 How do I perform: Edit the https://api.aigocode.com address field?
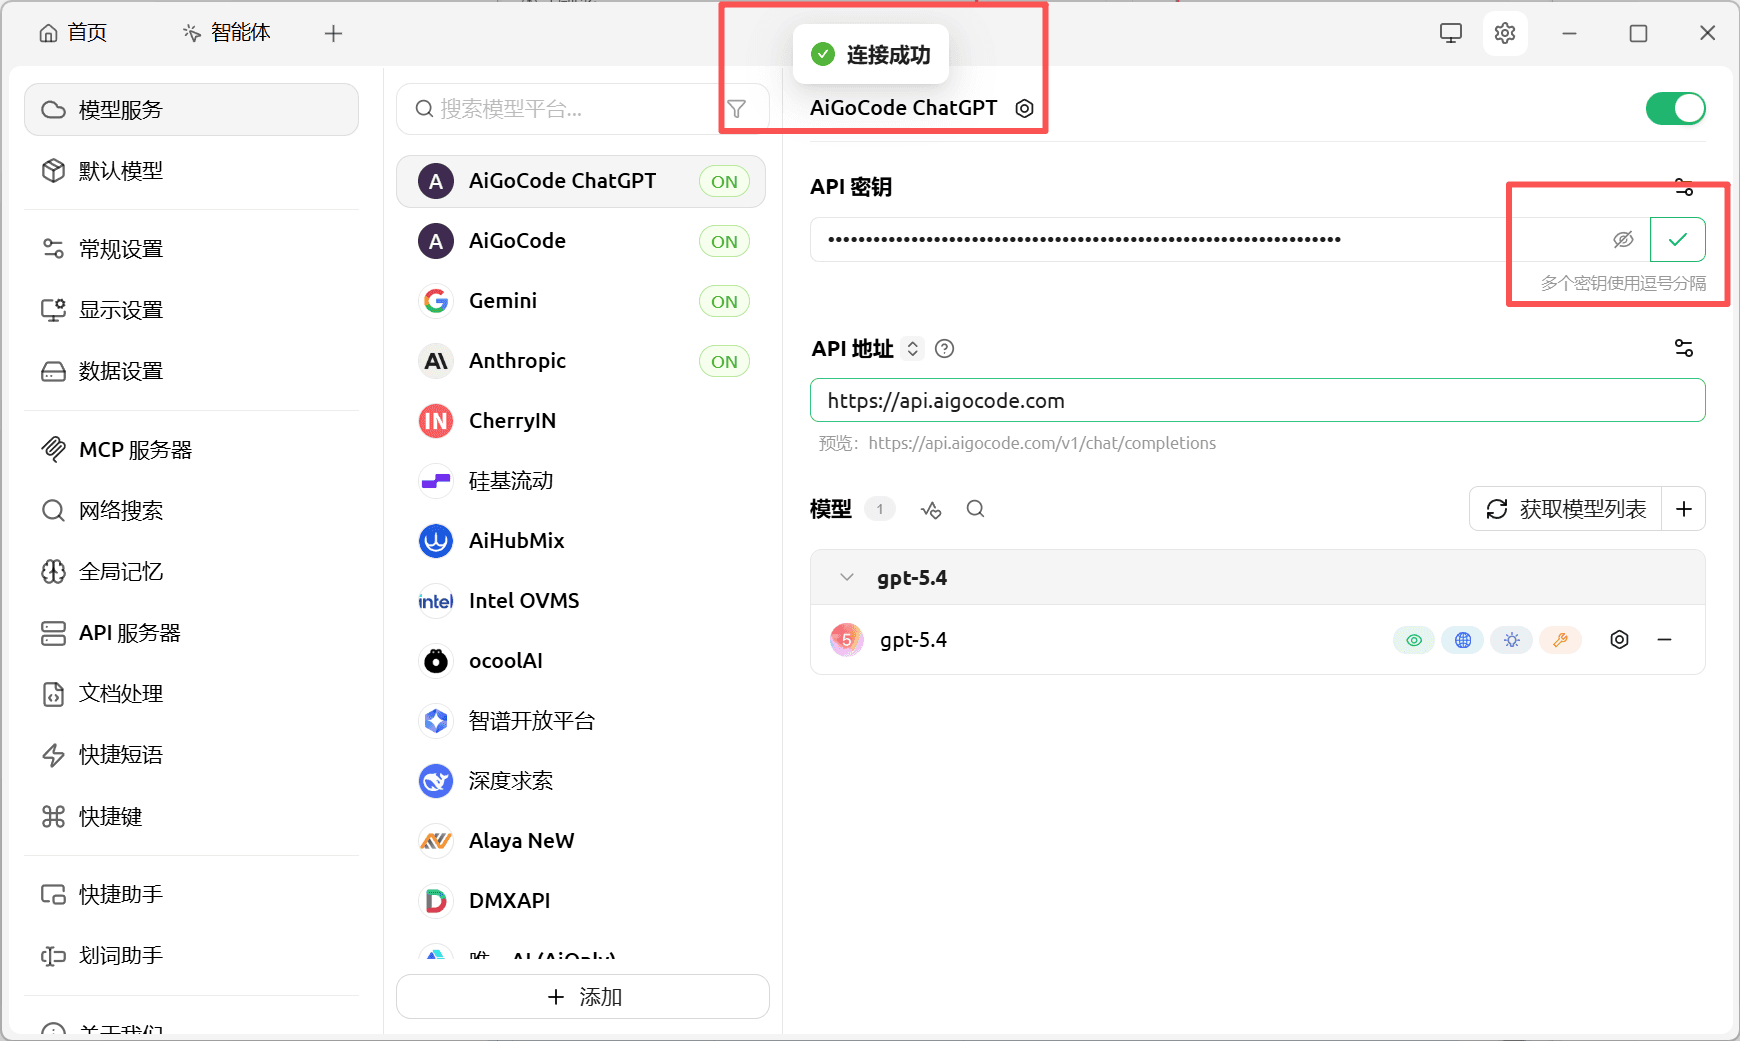point(1258,401)
